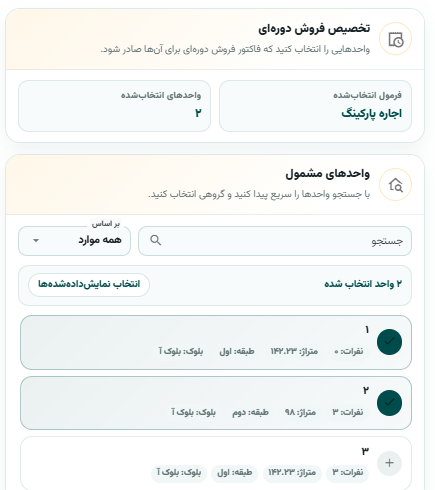Click unit ۲ row card
This screenshot has width=435, height=490.
pyautogui.click(x=216, y=403)
